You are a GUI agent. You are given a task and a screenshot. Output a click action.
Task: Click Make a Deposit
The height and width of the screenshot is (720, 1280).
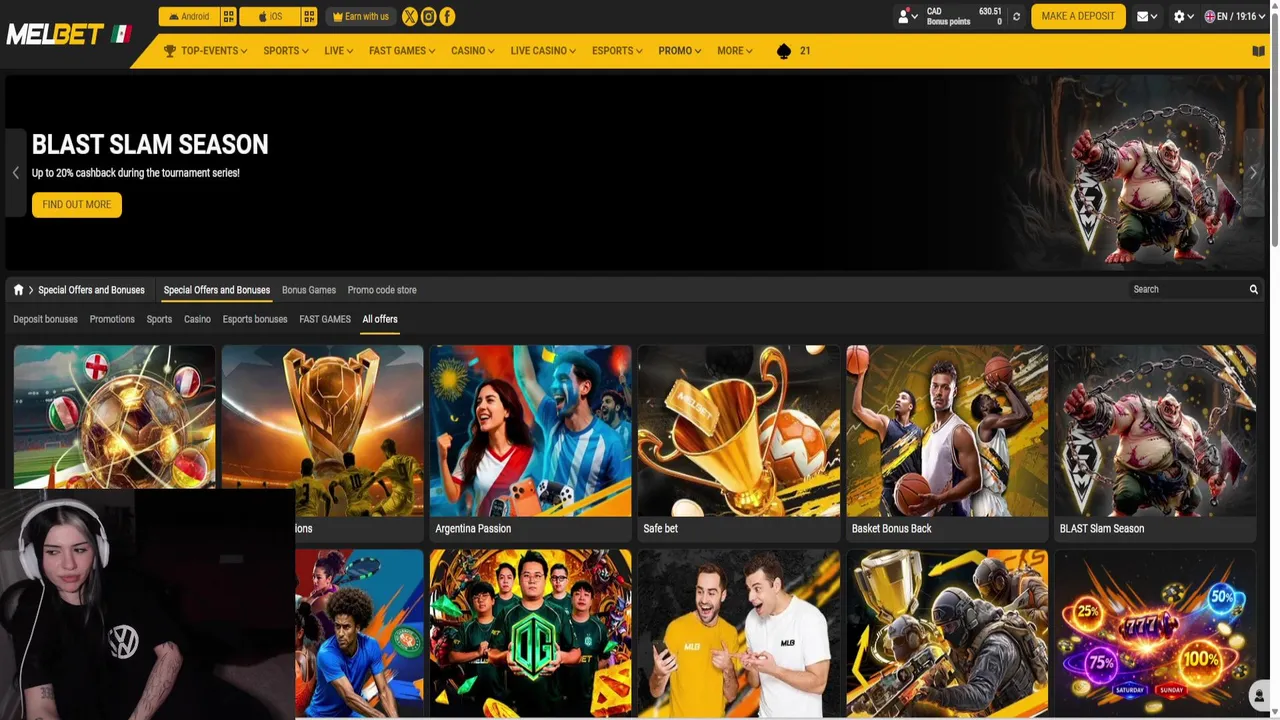(x=1078, y=16)
